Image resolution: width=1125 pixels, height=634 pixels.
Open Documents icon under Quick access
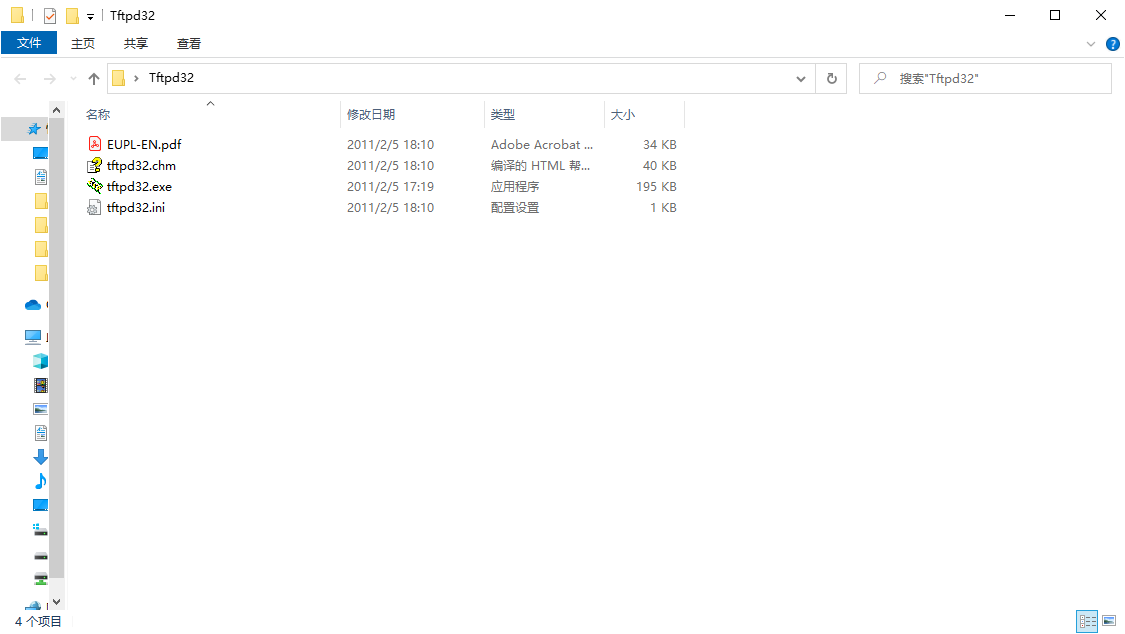41,176
